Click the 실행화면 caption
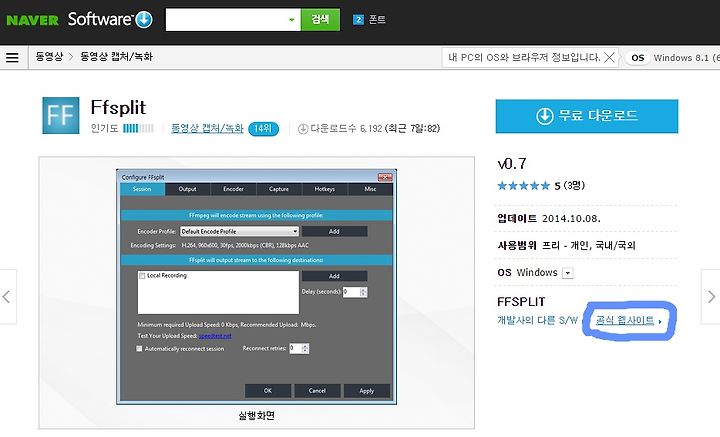Viewport: 720px width, 437px height. point(257,416)
